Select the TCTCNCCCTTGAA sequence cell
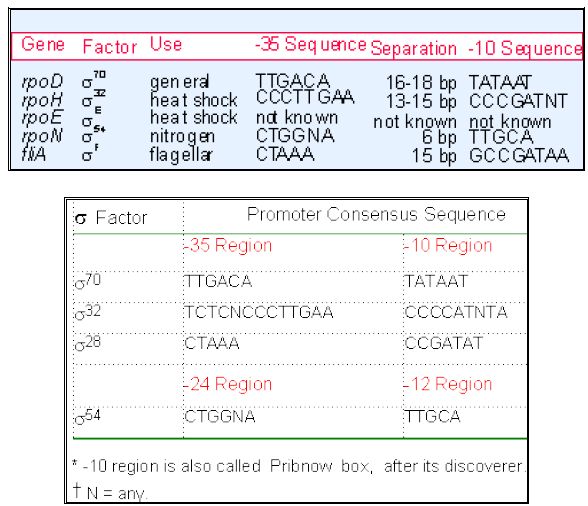The image size is (588, 506). point(259,312)
